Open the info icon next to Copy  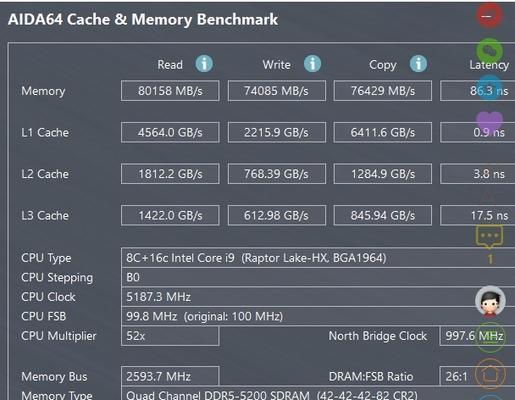[x=418, y=63]
